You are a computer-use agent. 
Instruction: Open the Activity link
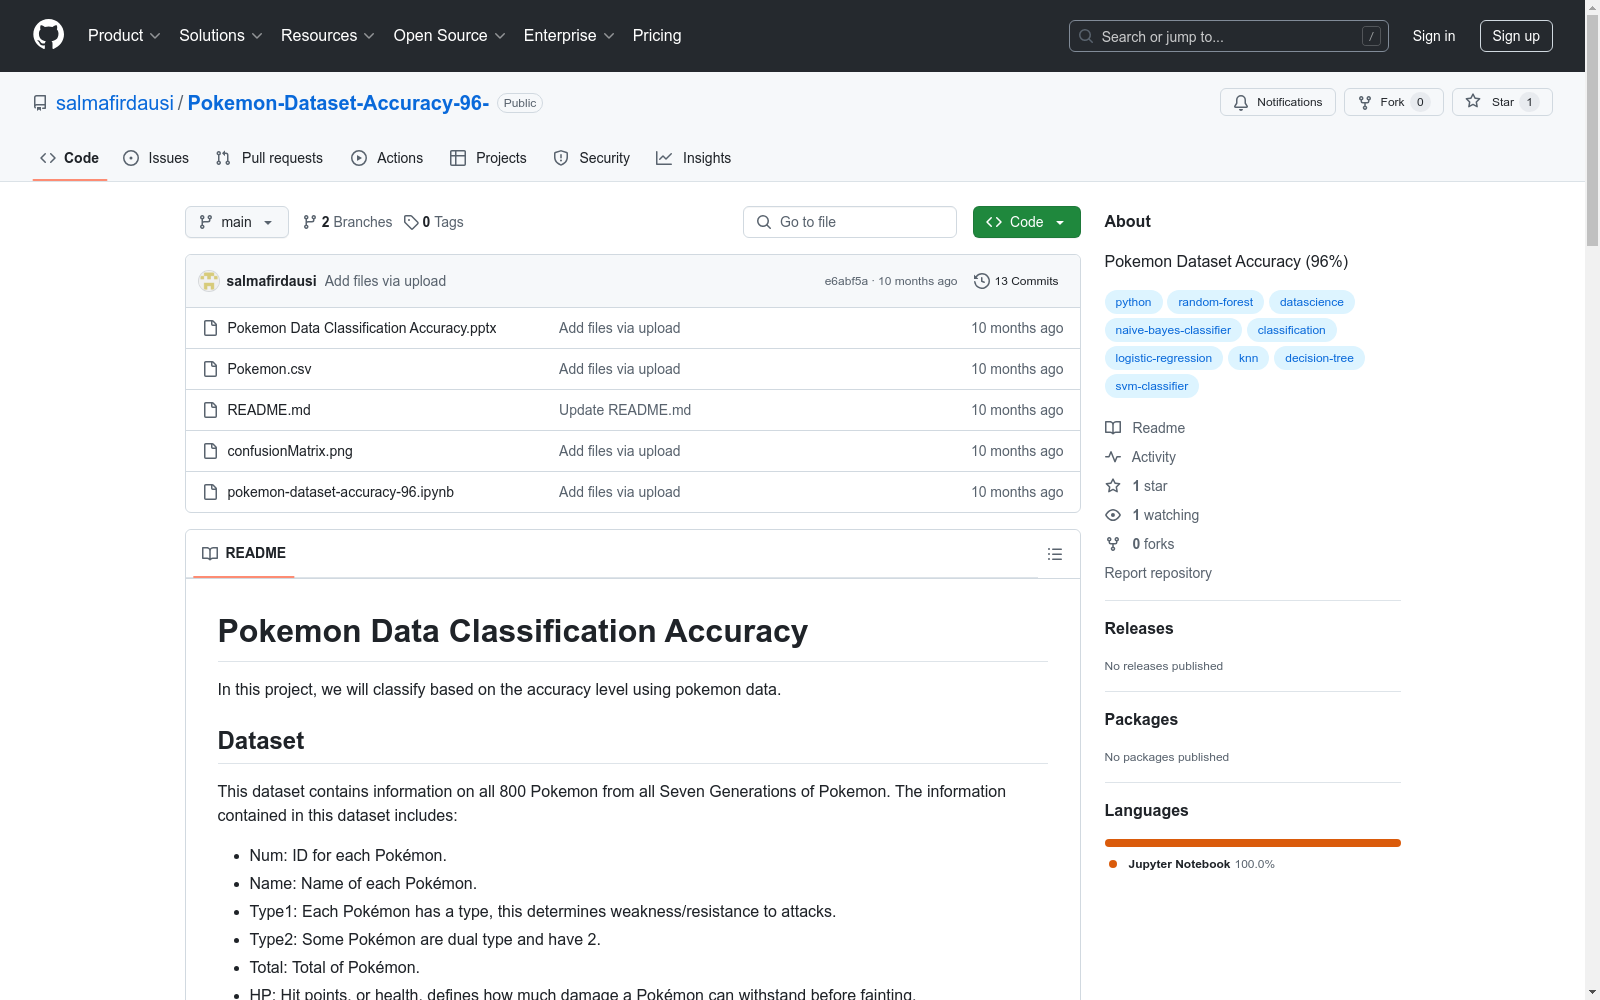[1140, 457]
